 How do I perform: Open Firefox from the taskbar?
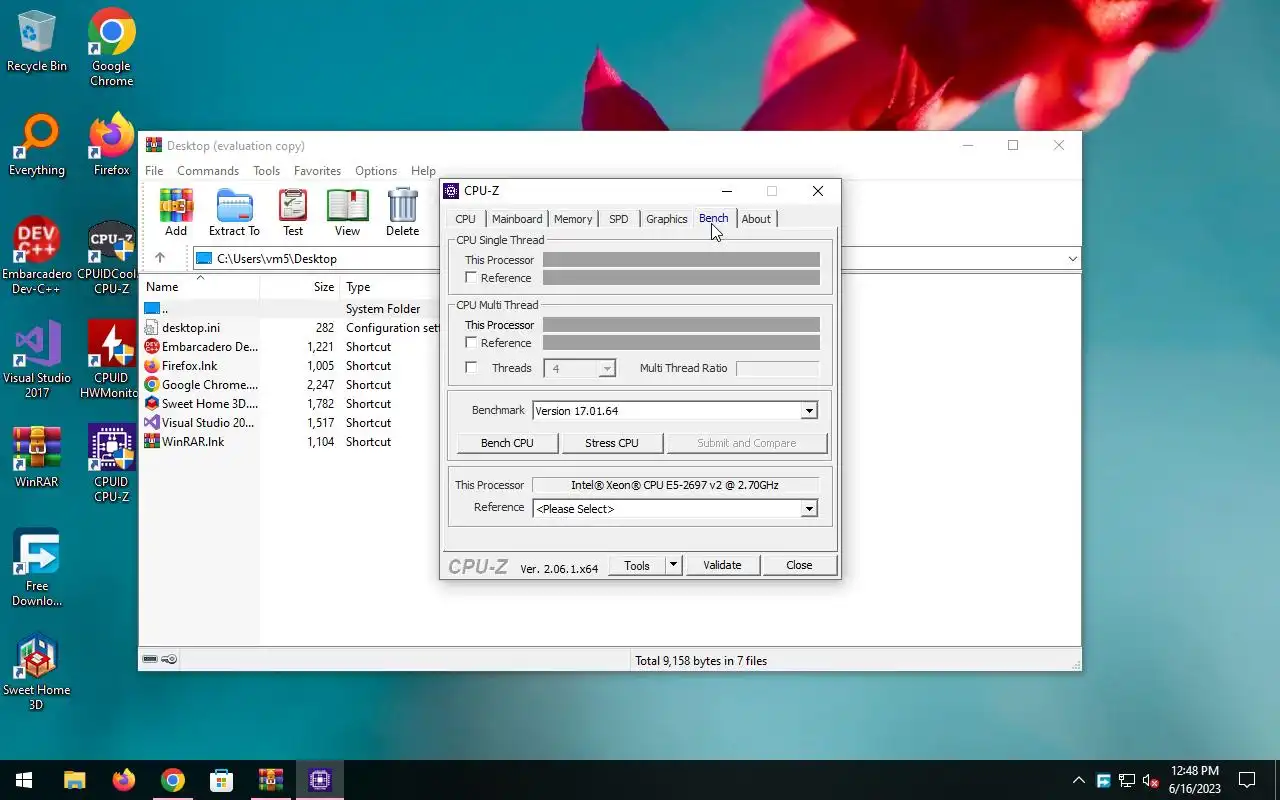tap(124, 780)
